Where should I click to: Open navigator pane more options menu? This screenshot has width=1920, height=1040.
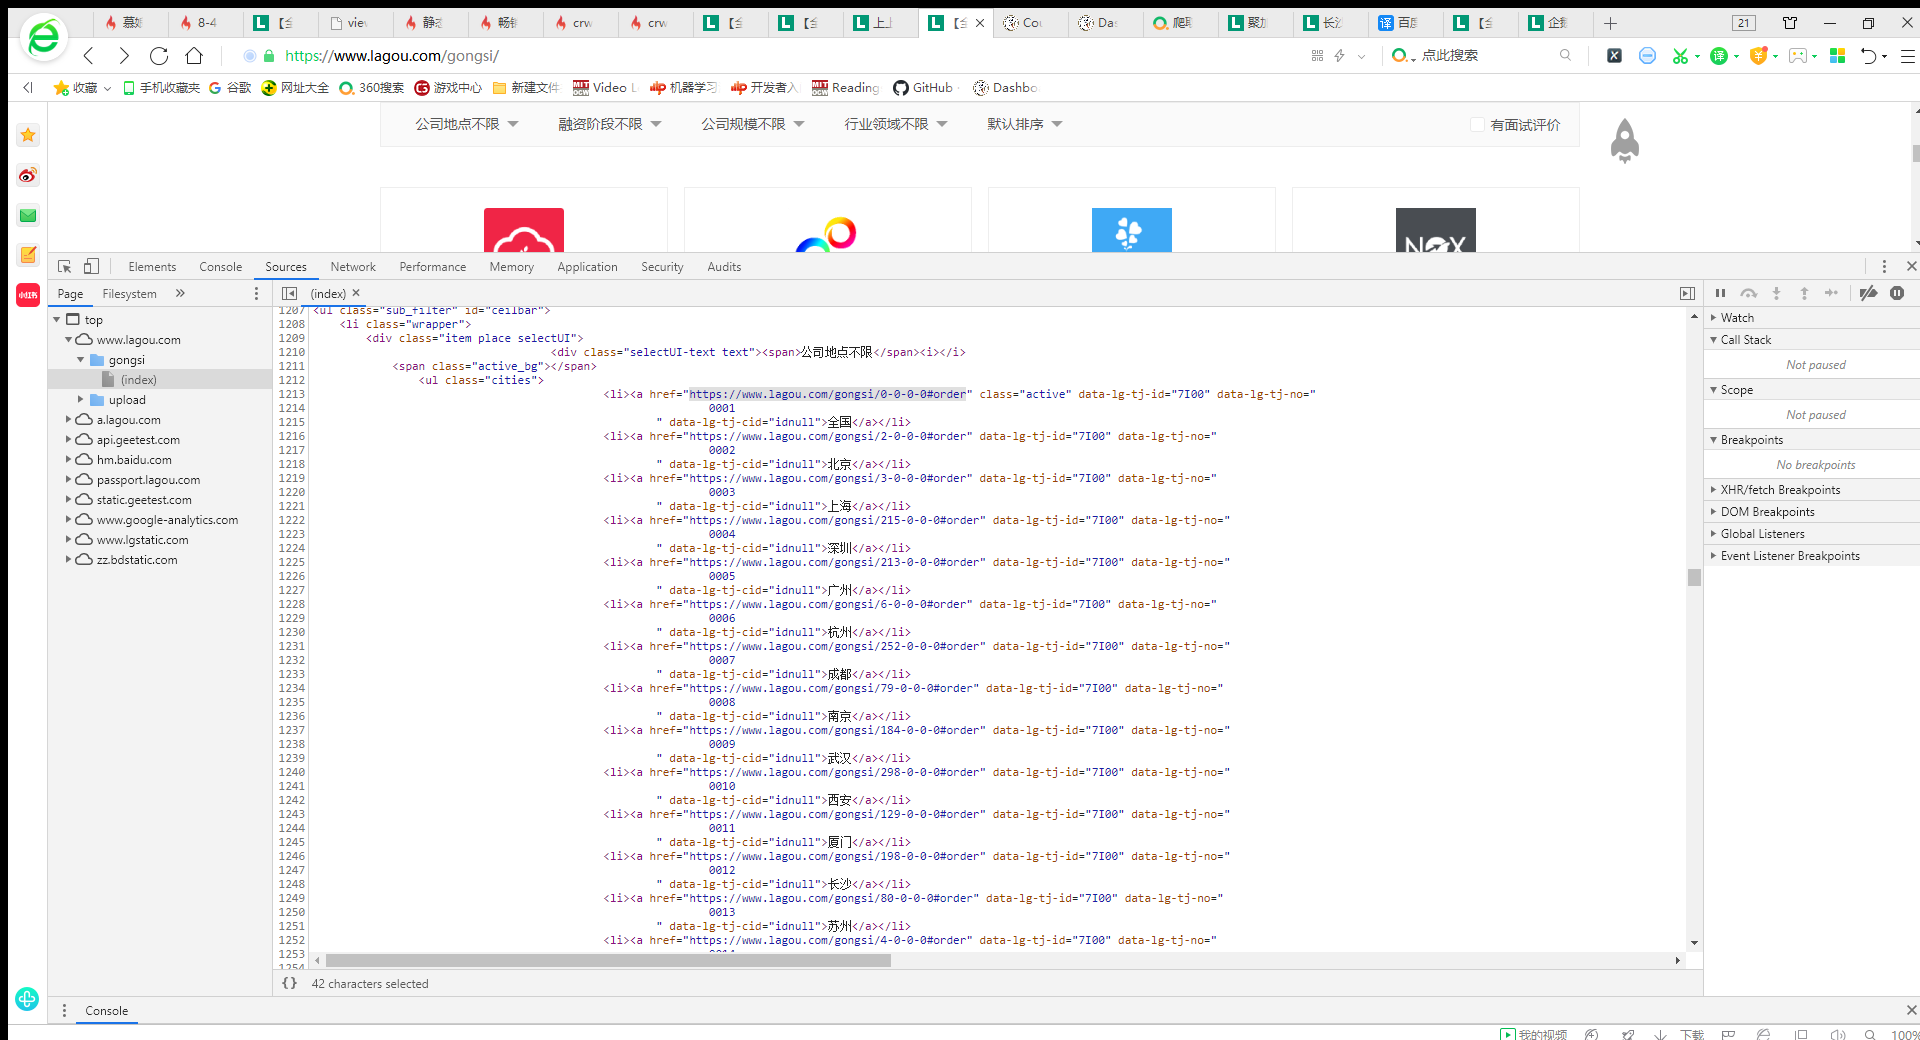pyautogui.click(x=256, y=293)
